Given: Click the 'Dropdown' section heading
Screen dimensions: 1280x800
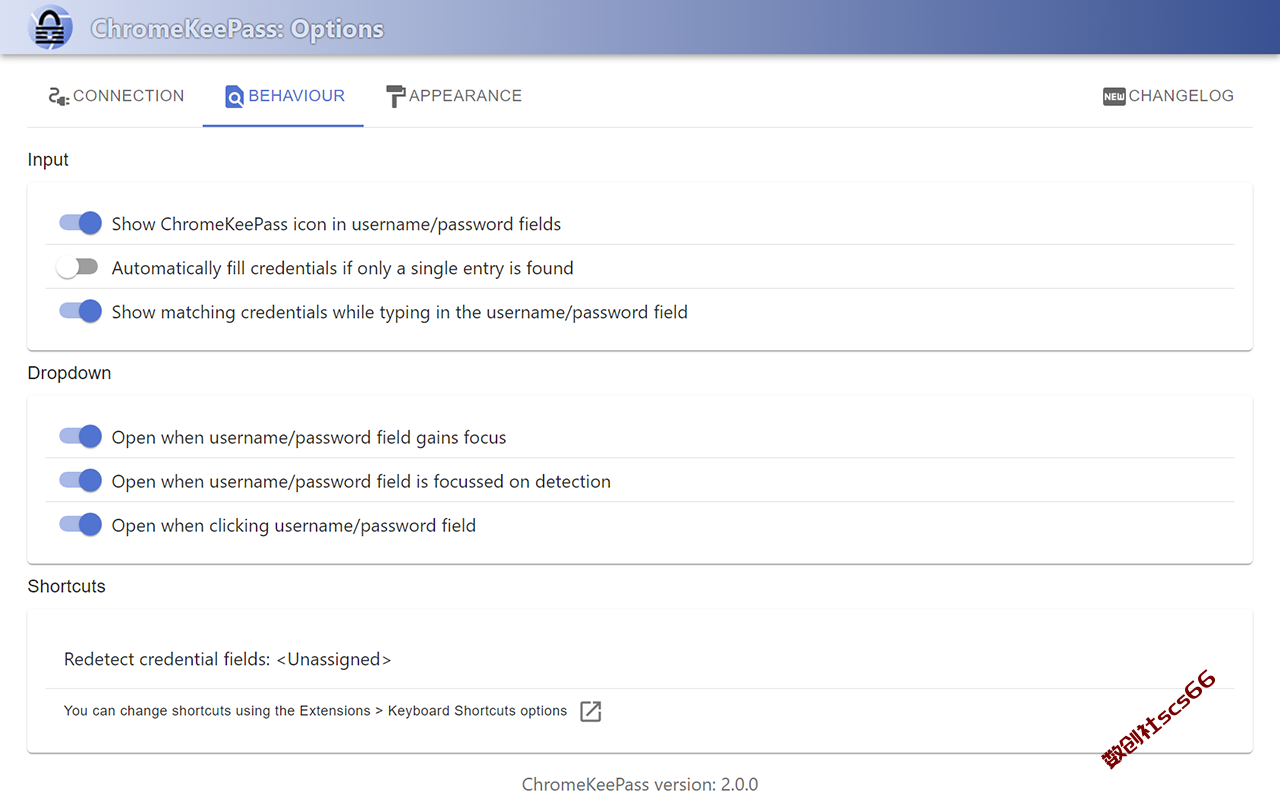Looking at the screenshot, I should tap(69, 373).
